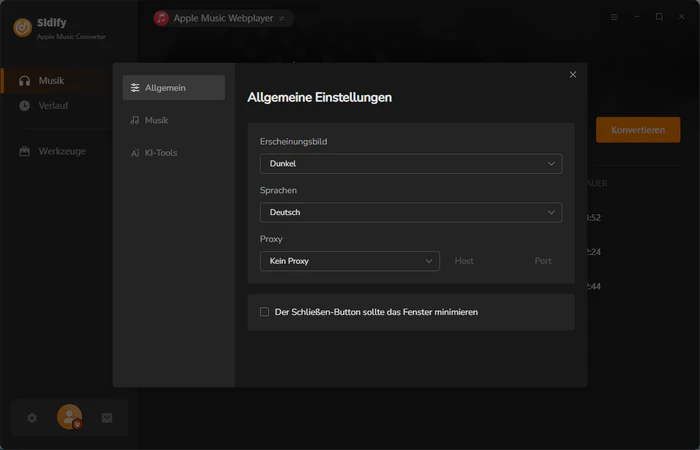Click the Werkzeuge toolbox icon
Image resolution: width=700 pixels, height=450 pixels.
point(25,151)
